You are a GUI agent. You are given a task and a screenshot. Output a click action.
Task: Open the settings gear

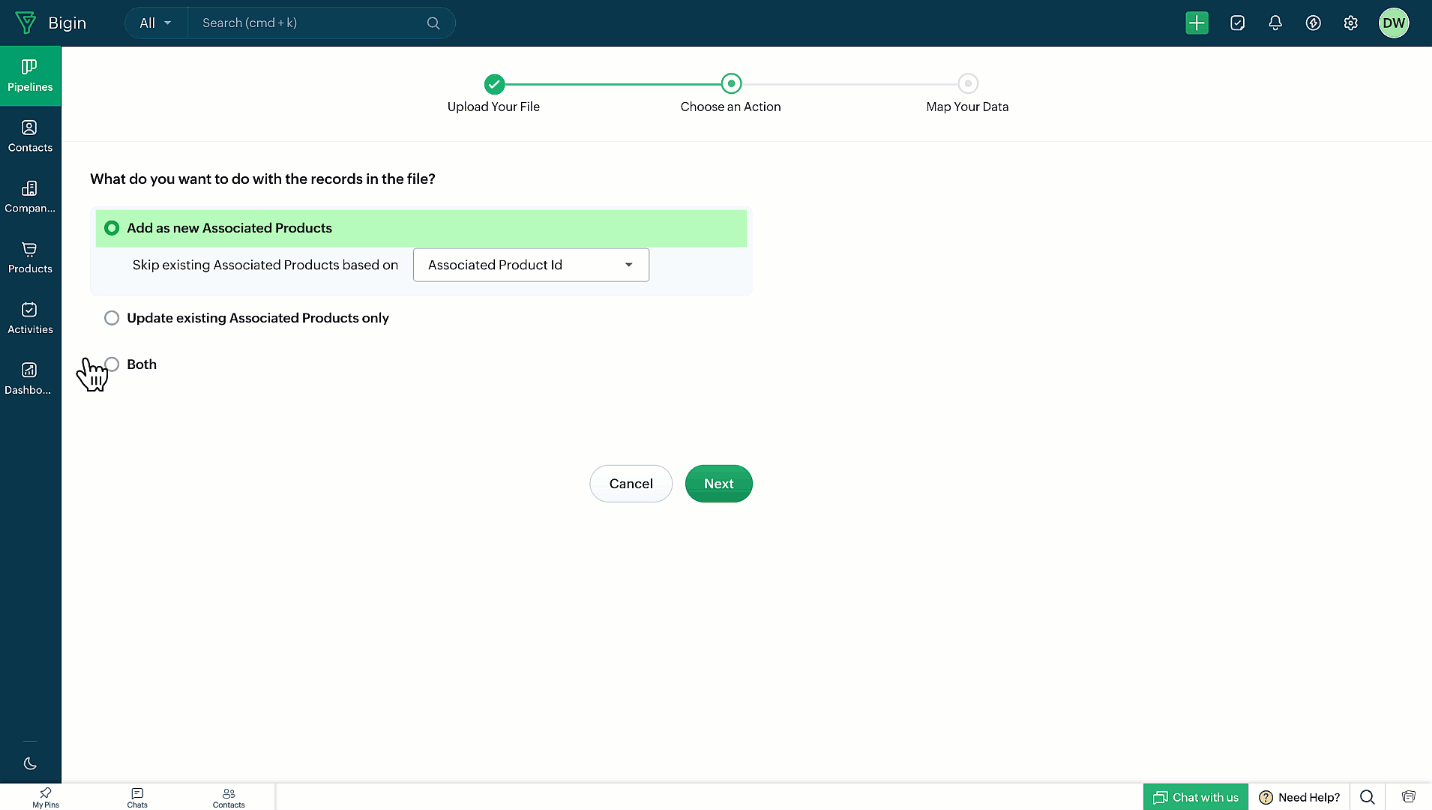1351,23
